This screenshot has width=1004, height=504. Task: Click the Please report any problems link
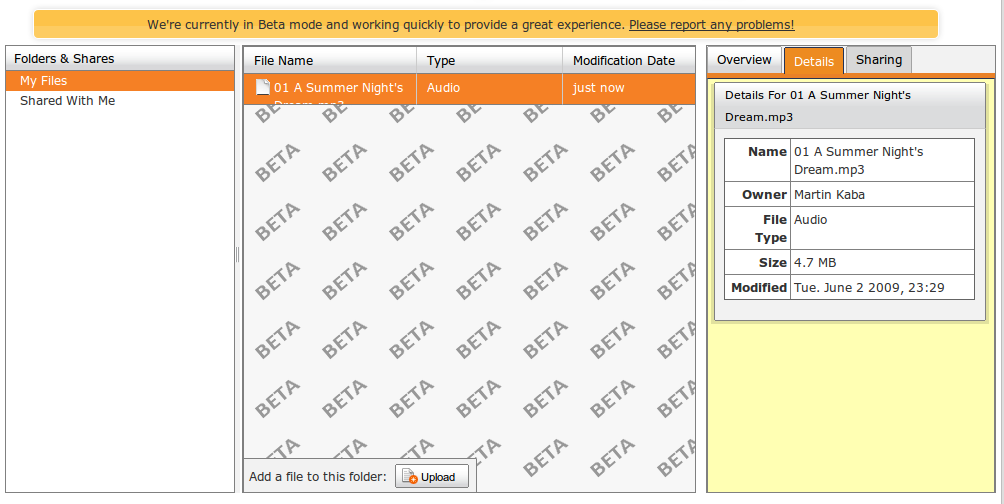click(711, 24)
